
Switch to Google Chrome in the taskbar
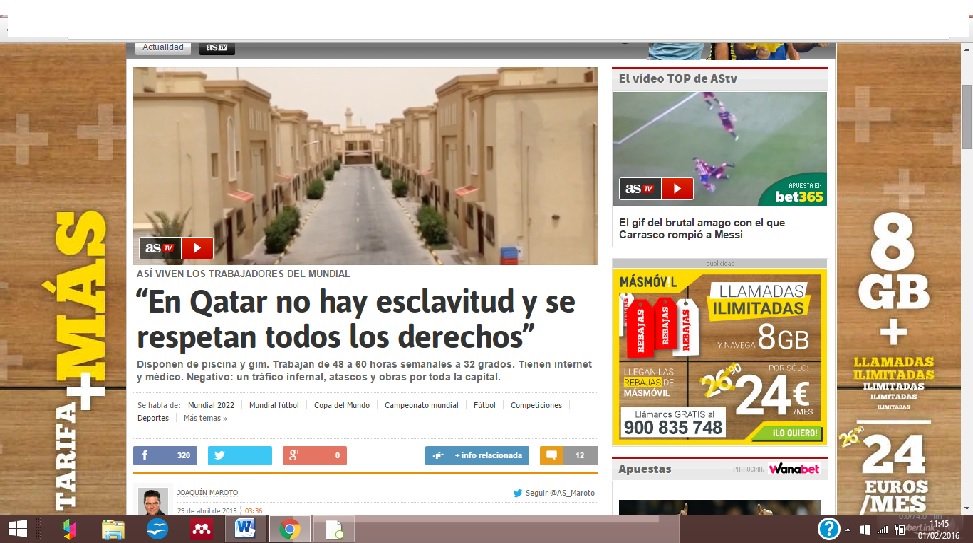pos(289,529)
